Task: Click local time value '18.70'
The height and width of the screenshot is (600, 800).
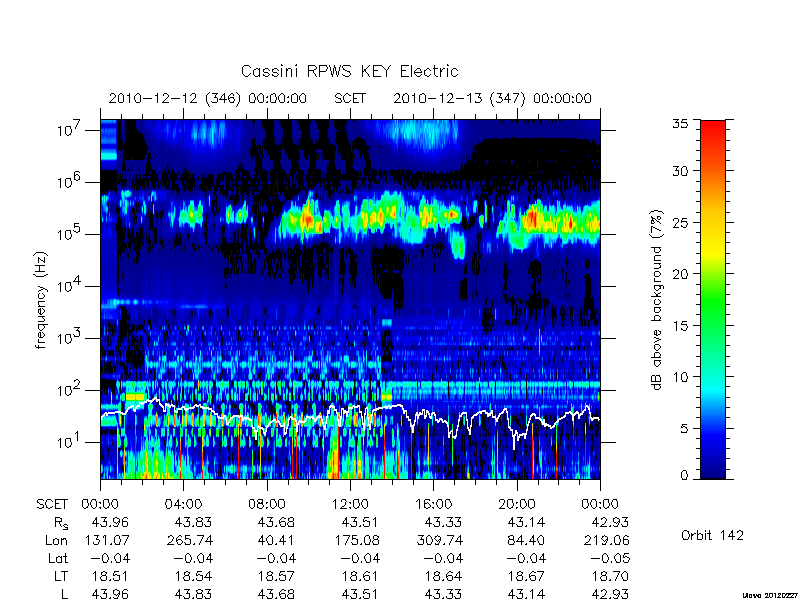Action: [610, 576]
